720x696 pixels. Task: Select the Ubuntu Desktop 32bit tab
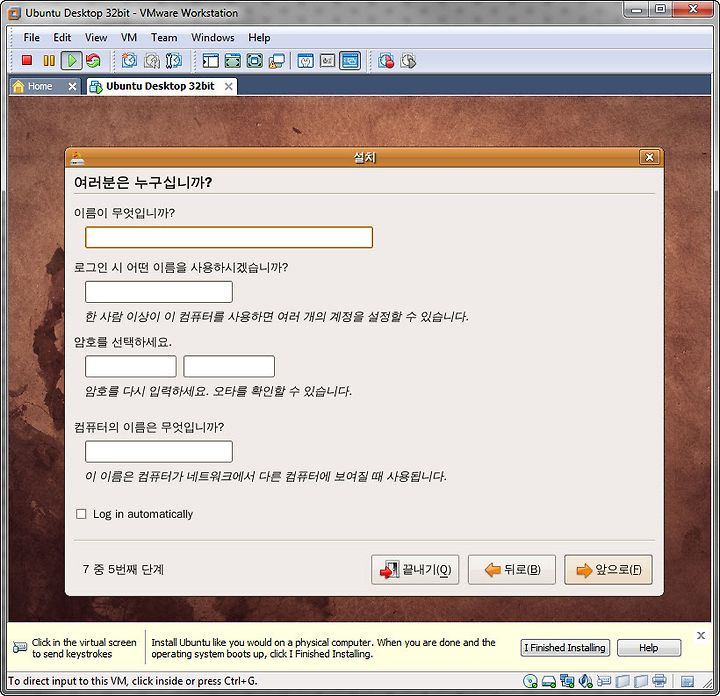160,86
